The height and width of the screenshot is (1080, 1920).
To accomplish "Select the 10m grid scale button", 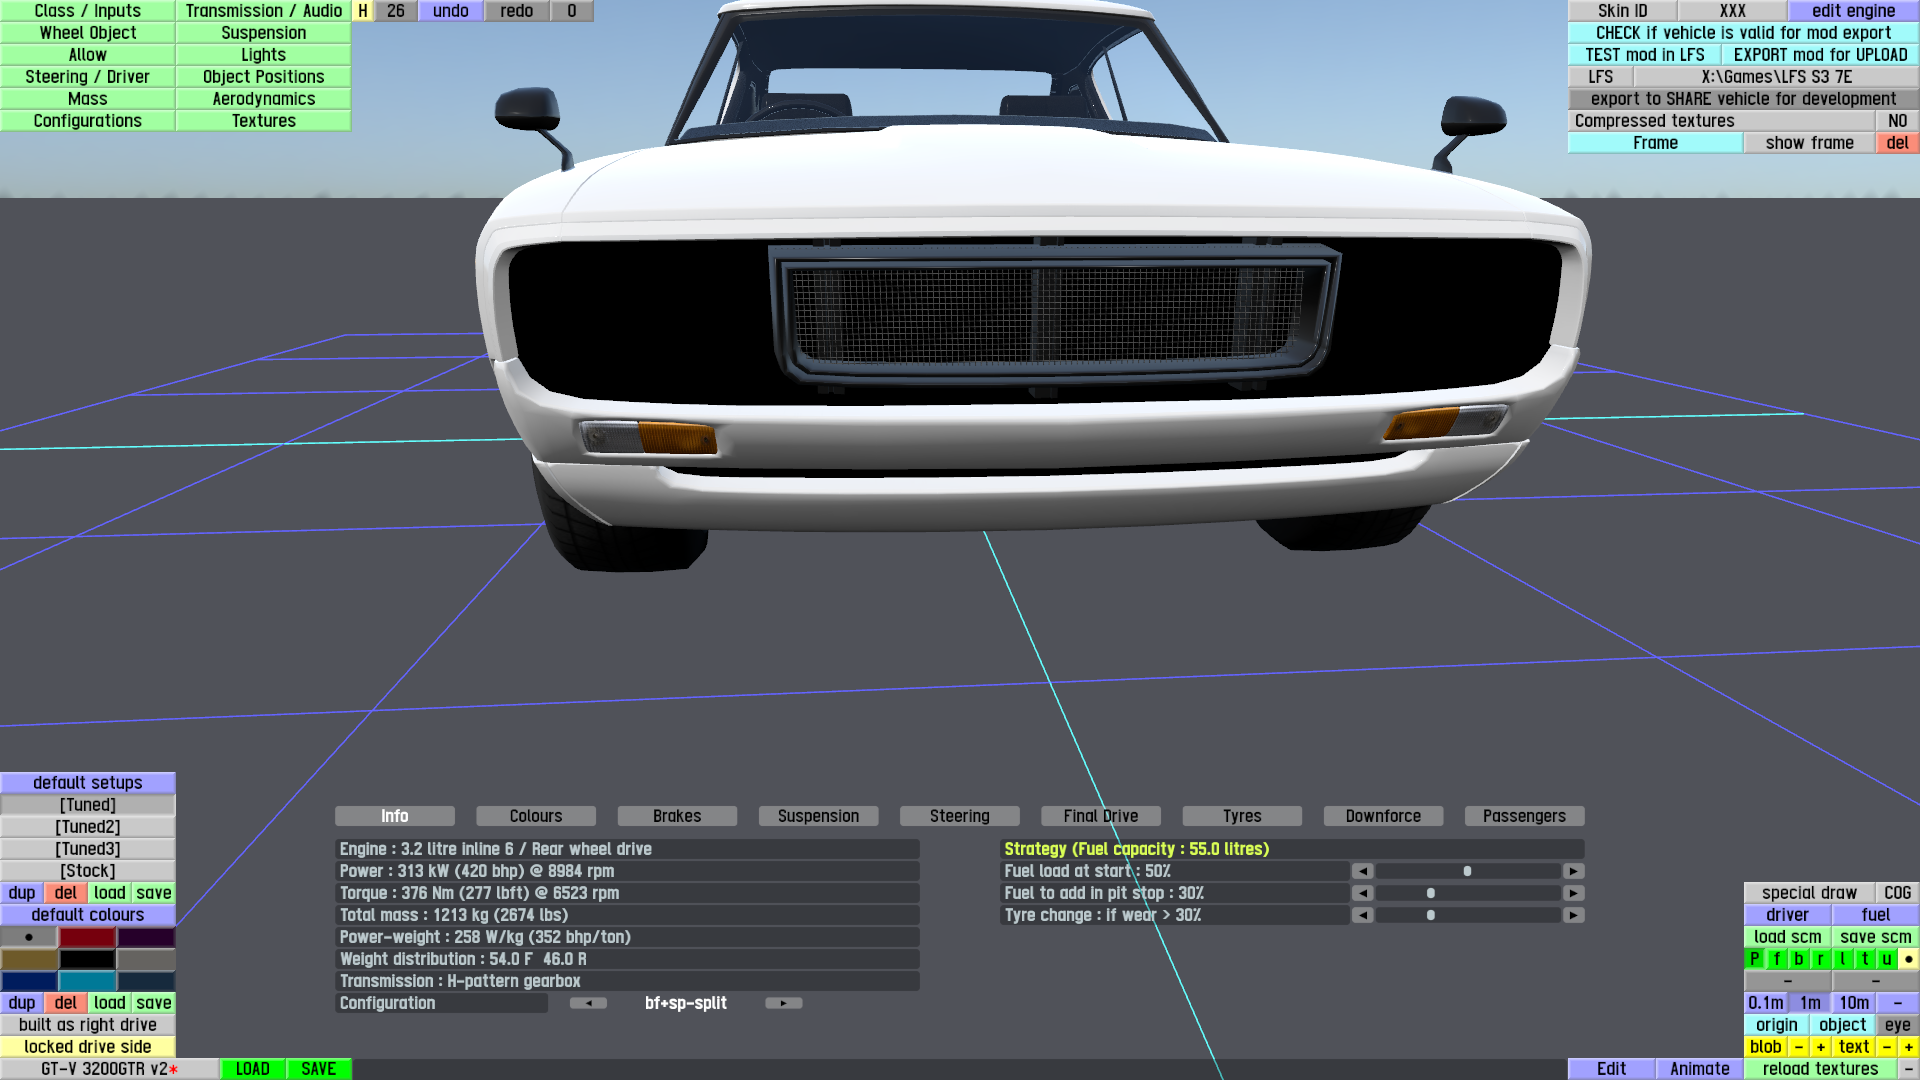I will 1854,1003.
